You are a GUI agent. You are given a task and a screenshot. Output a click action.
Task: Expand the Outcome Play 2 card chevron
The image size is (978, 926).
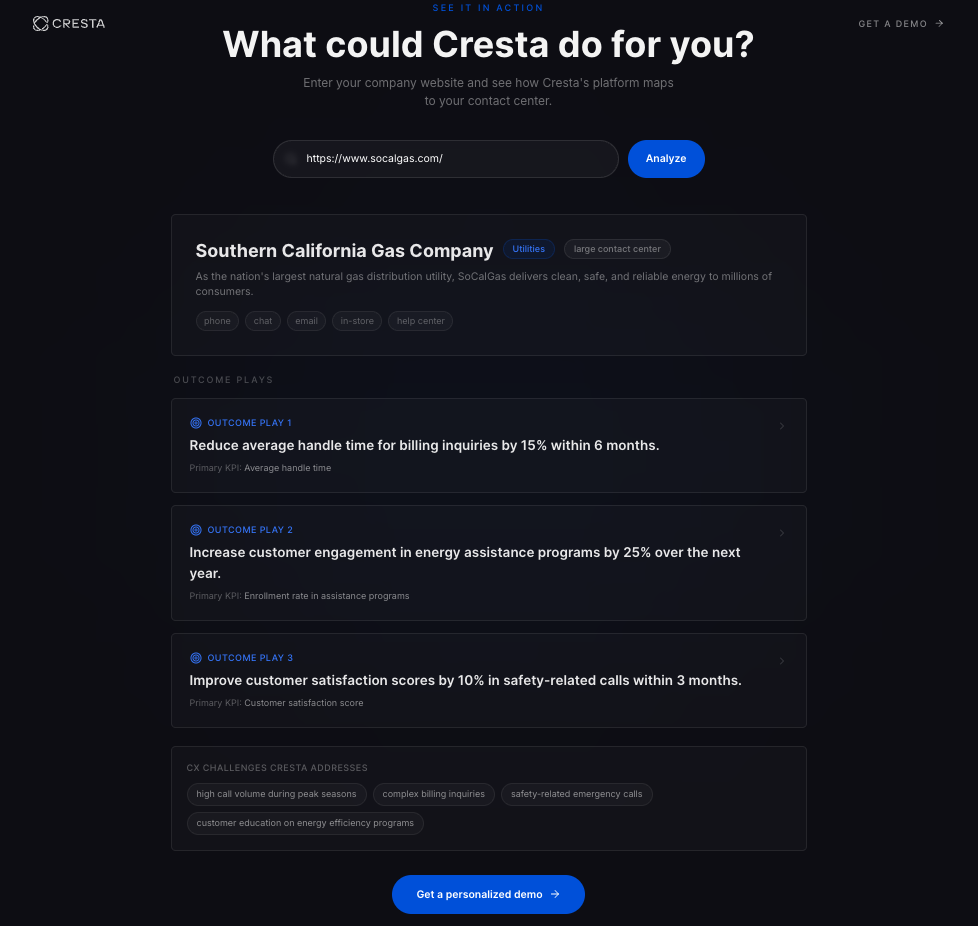click(x=782, y=533)
